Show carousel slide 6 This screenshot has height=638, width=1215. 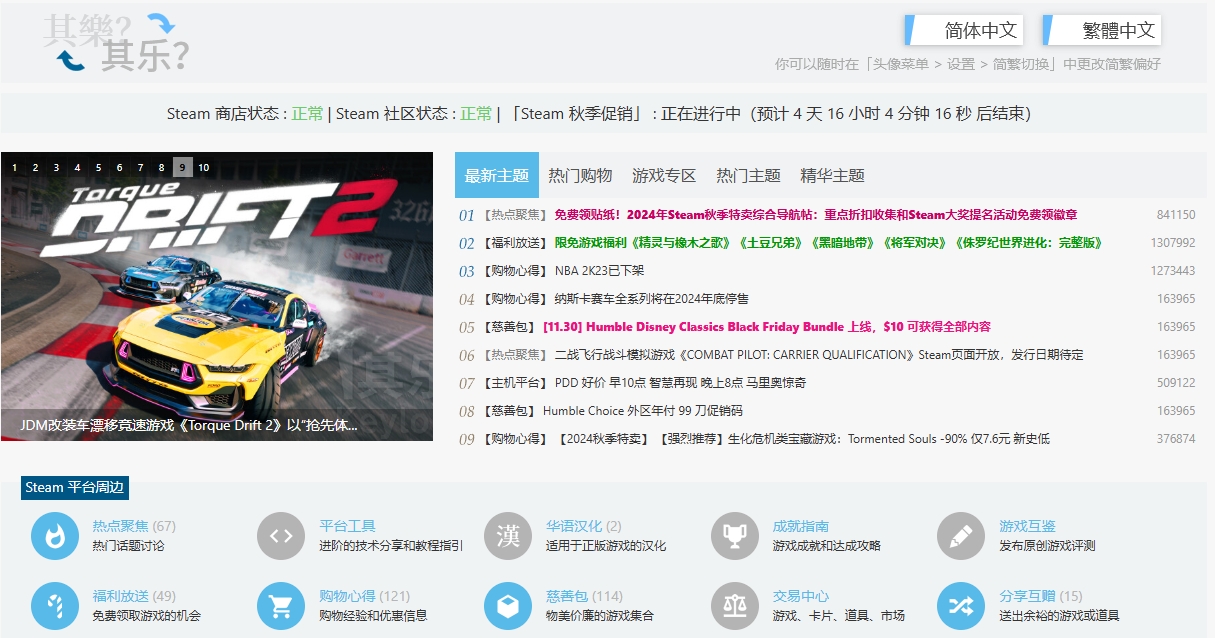coord(119,167)
